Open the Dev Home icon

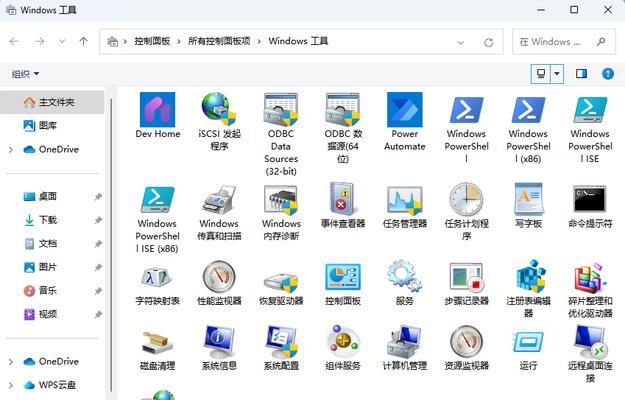(157, 110)
